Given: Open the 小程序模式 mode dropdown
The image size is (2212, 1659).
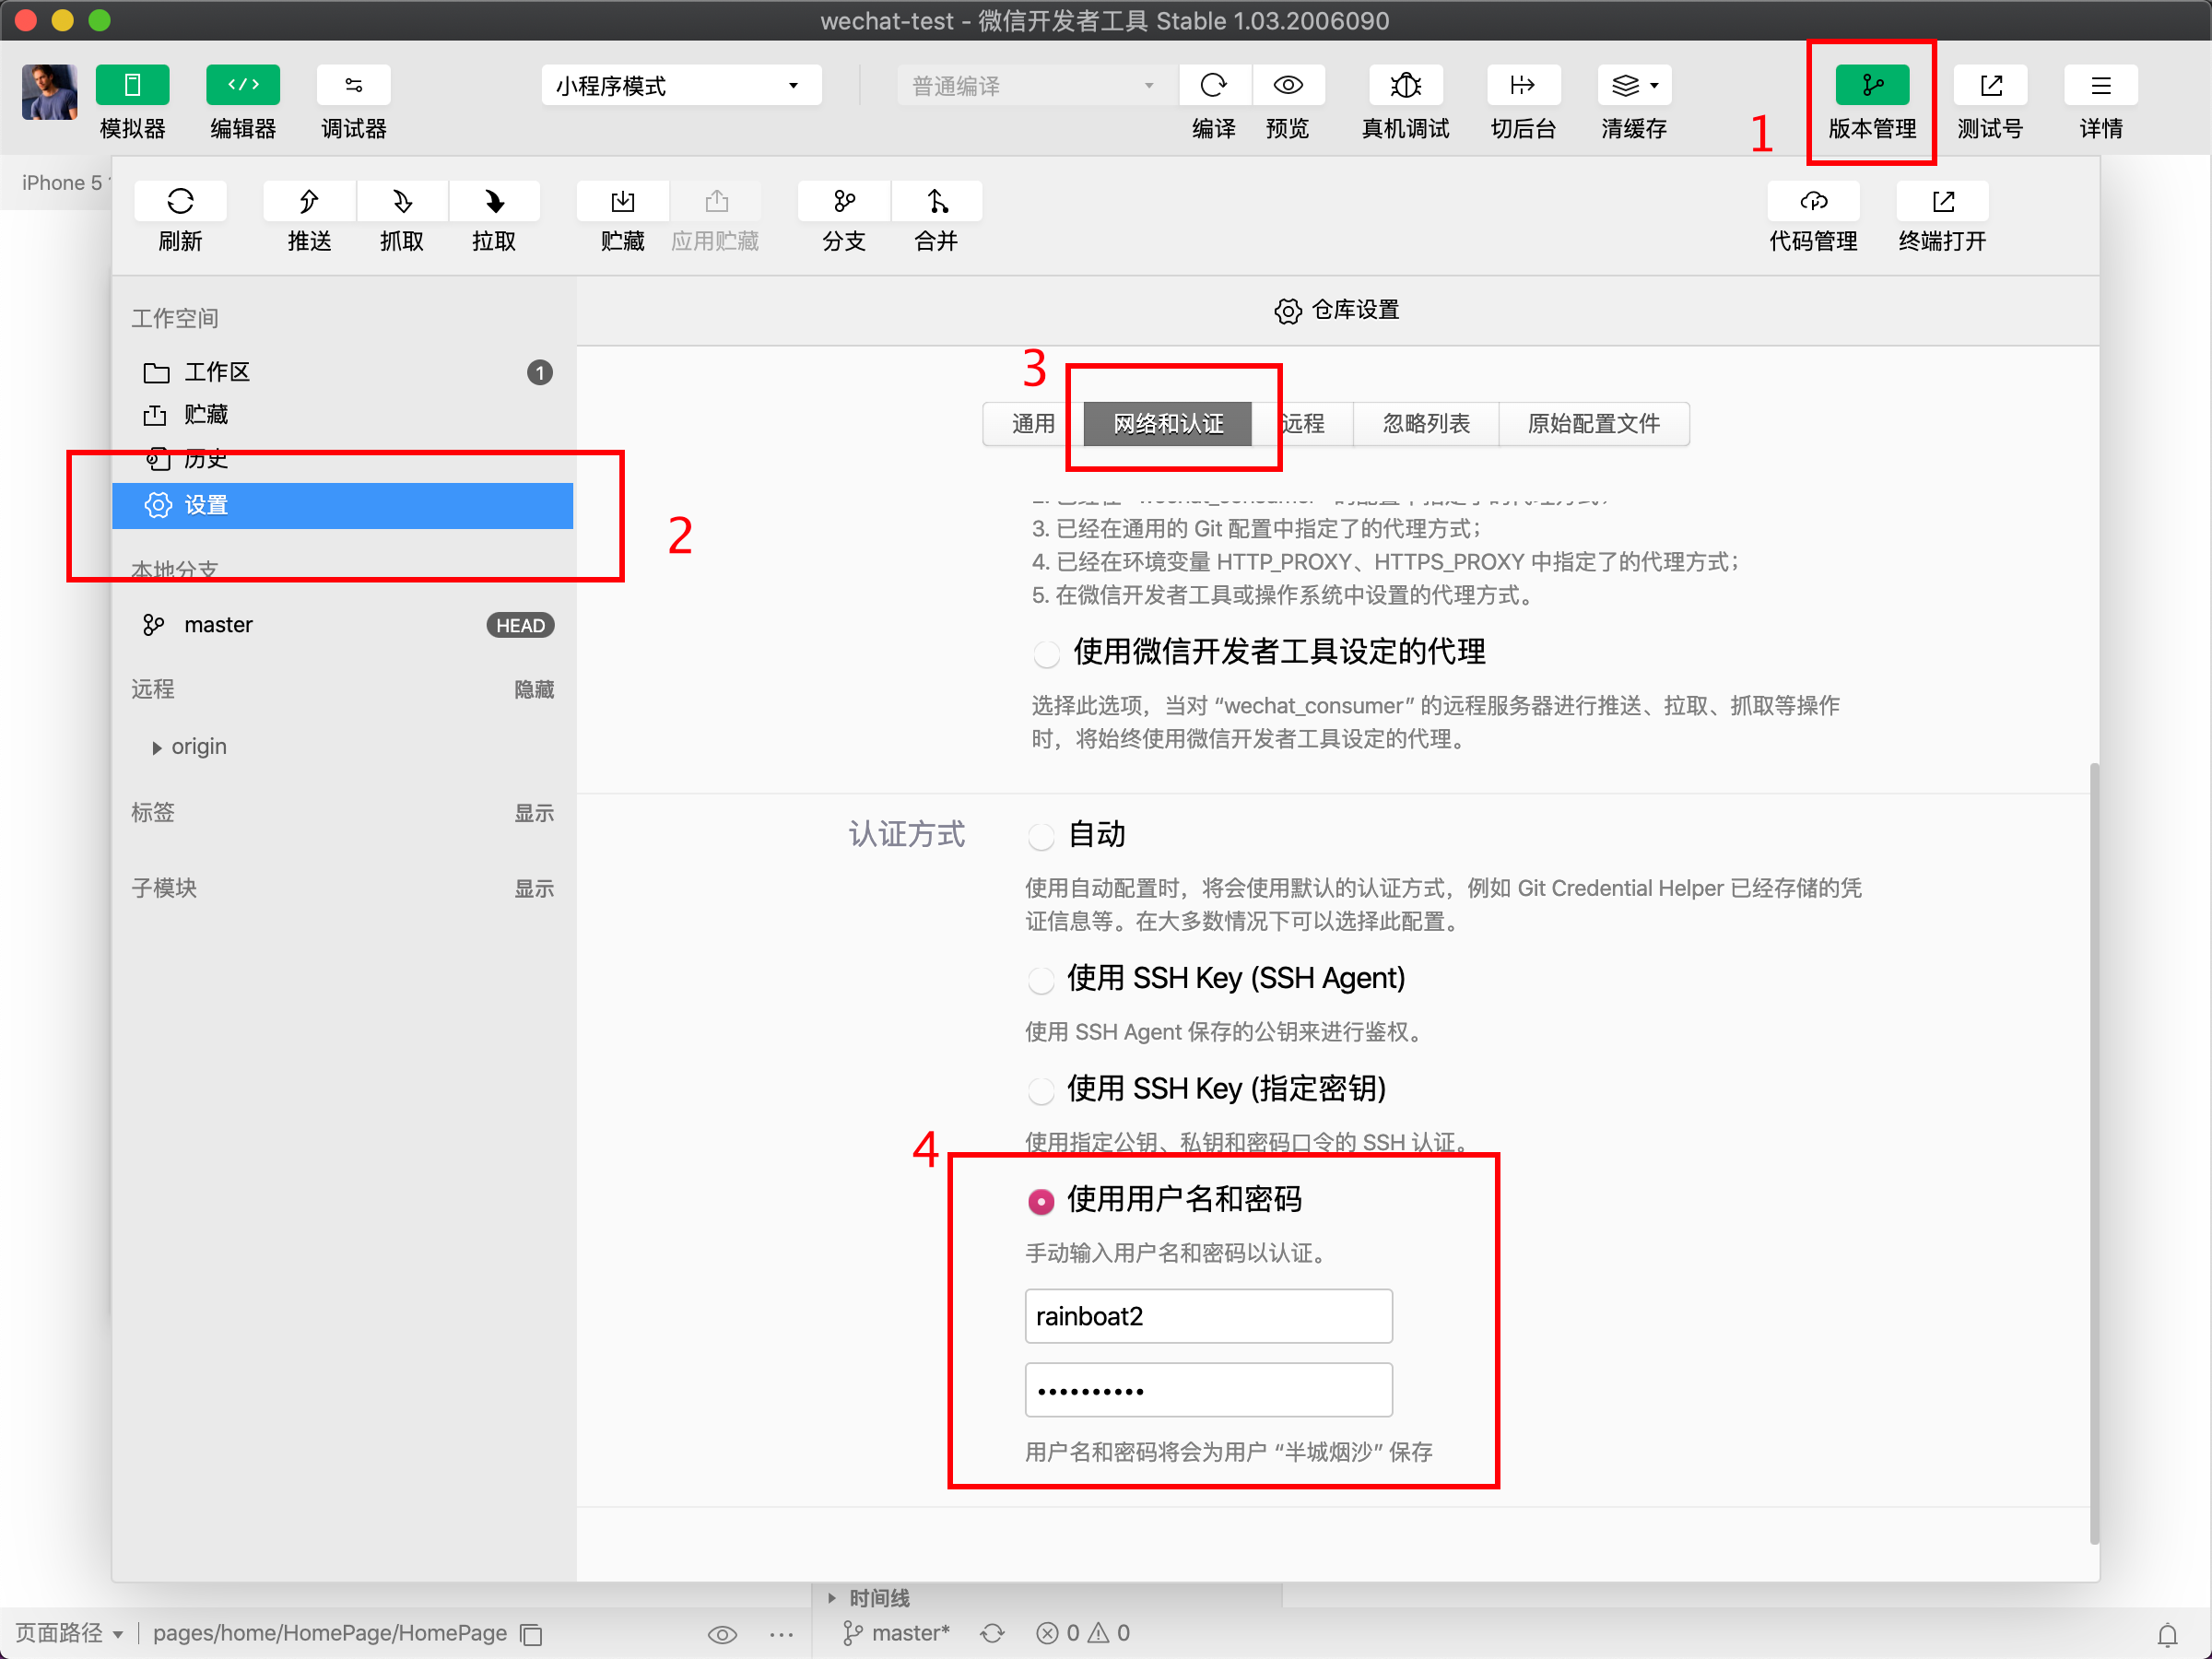Looking at the screenshot, I should (x=681, y=85).
